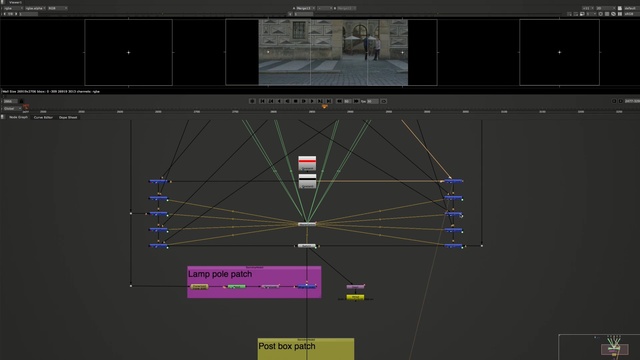Click the viewer lock icon

click(22, 101)
